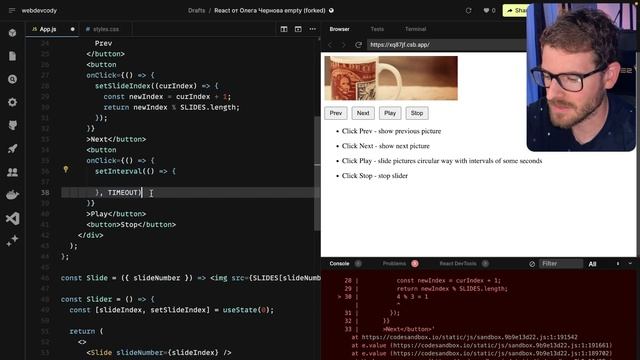Click the split editor icon
Image resolution: width=640 pixels, height=360 pixels.
tap(284, 29)
